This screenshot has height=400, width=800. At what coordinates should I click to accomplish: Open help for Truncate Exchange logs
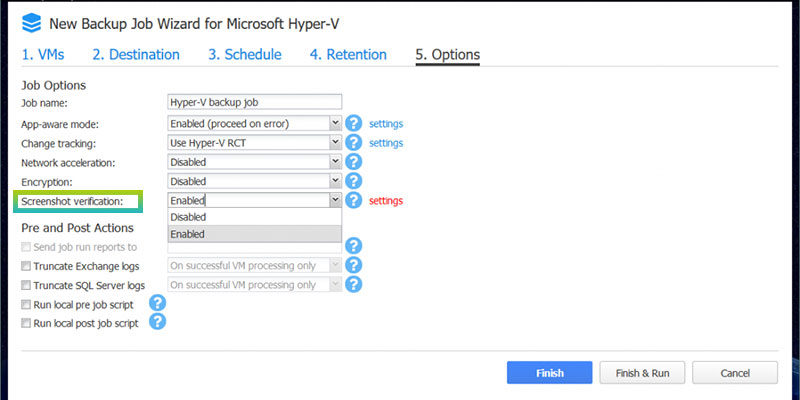(353, 265)
